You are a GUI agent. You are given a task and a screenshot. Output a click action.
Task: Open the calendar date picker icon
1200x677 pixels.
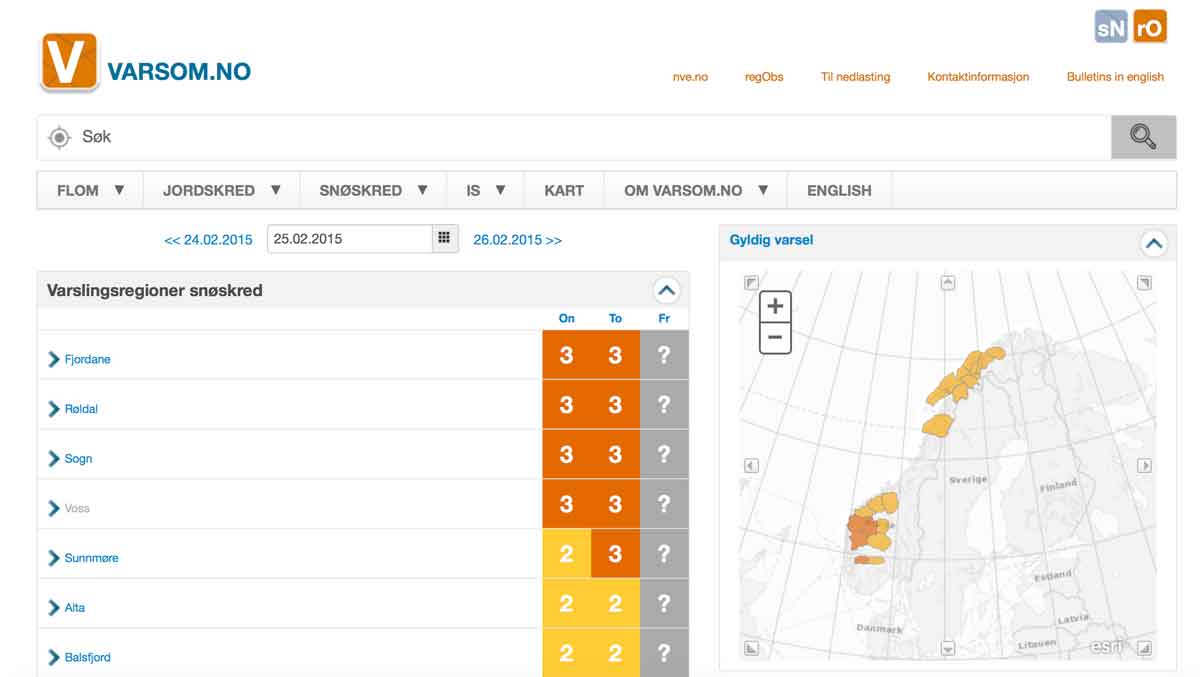coord(444,239)
